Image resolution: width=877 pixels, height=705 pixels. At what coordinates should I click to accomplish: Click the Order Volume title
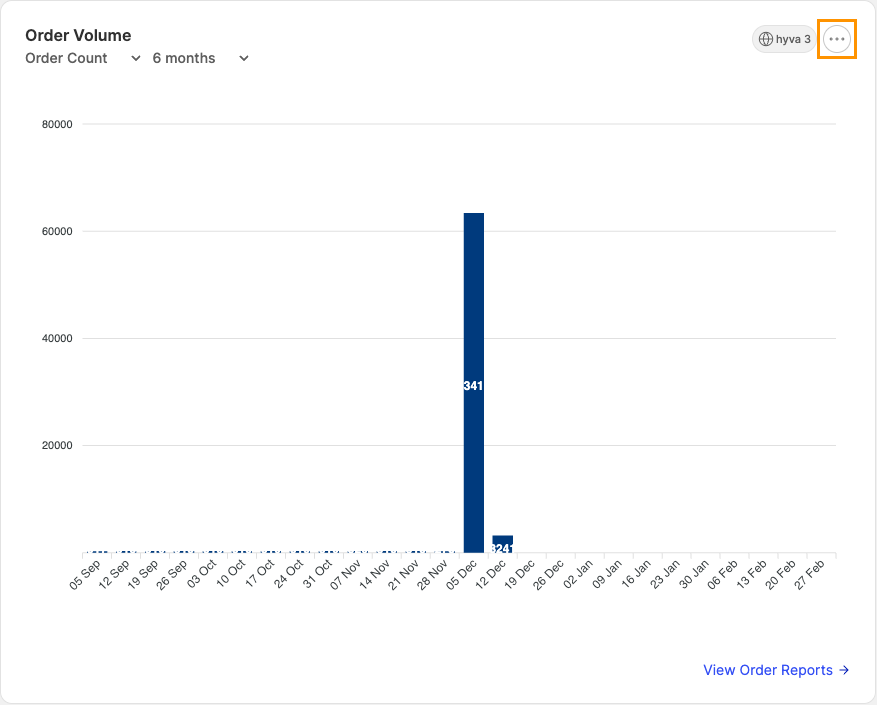[78, 35]
